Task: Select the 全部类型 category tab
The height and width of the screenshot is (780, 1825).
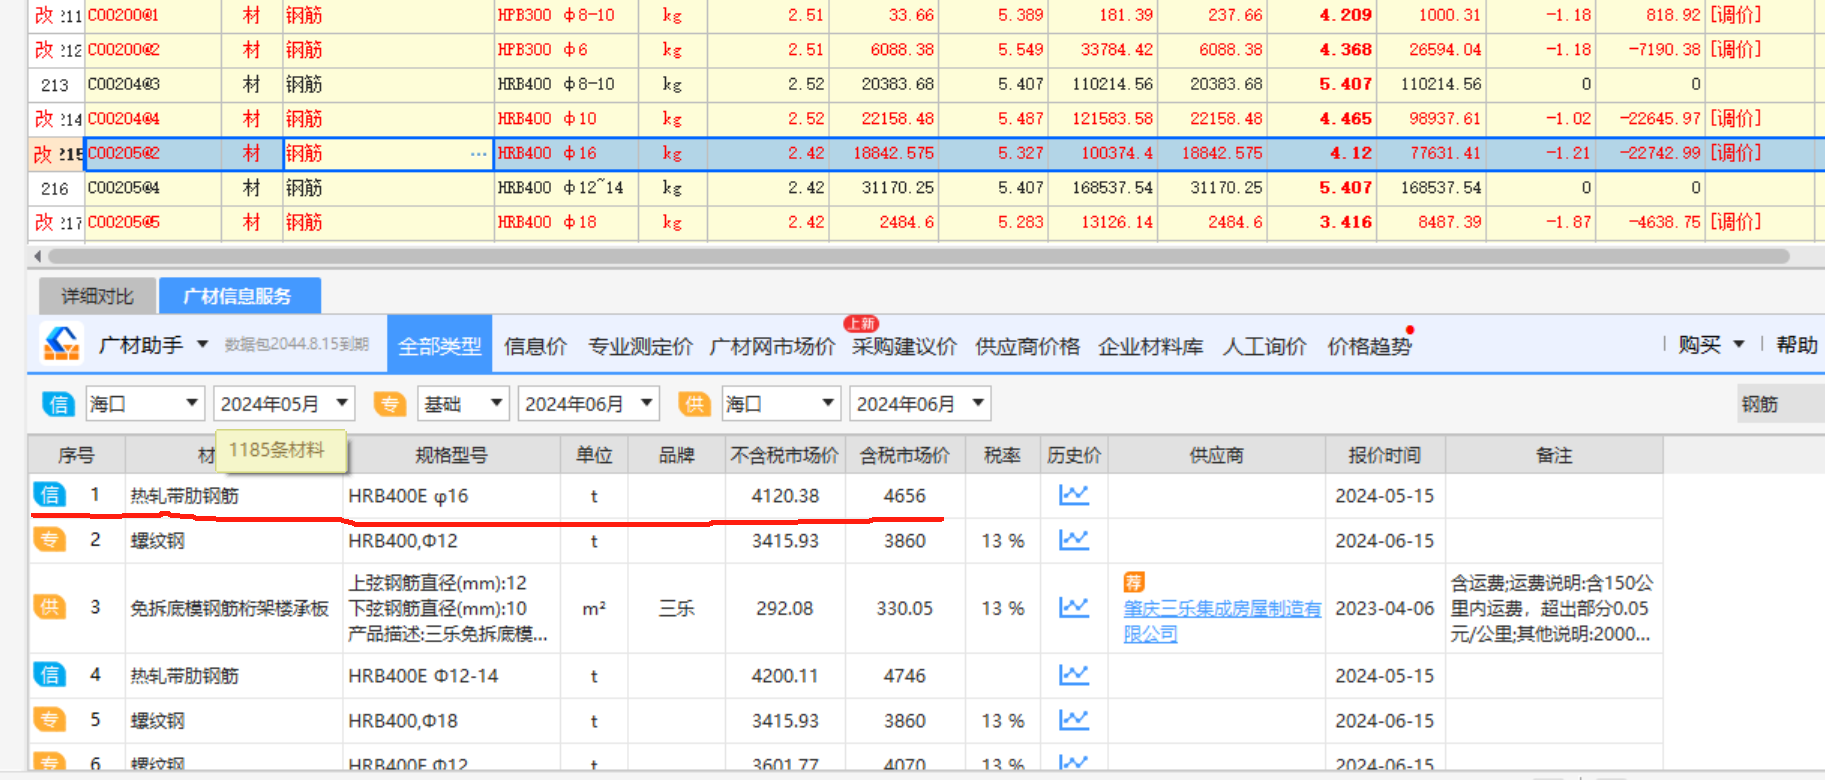Action: pyautogui.click(x=440, y=346)
